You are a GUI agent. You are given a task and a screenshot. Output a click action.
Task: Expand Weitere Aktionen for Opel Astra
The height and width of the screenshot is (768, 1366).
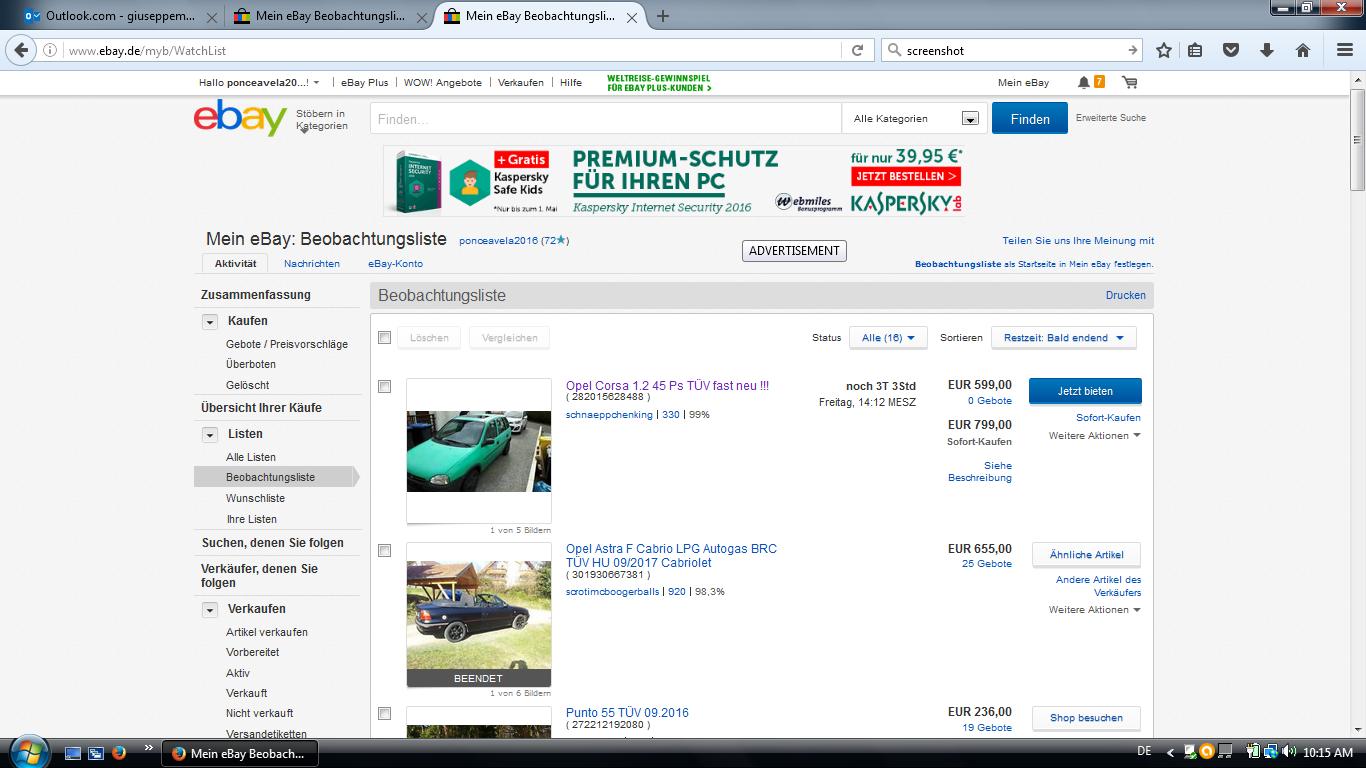click(1094, 610)
